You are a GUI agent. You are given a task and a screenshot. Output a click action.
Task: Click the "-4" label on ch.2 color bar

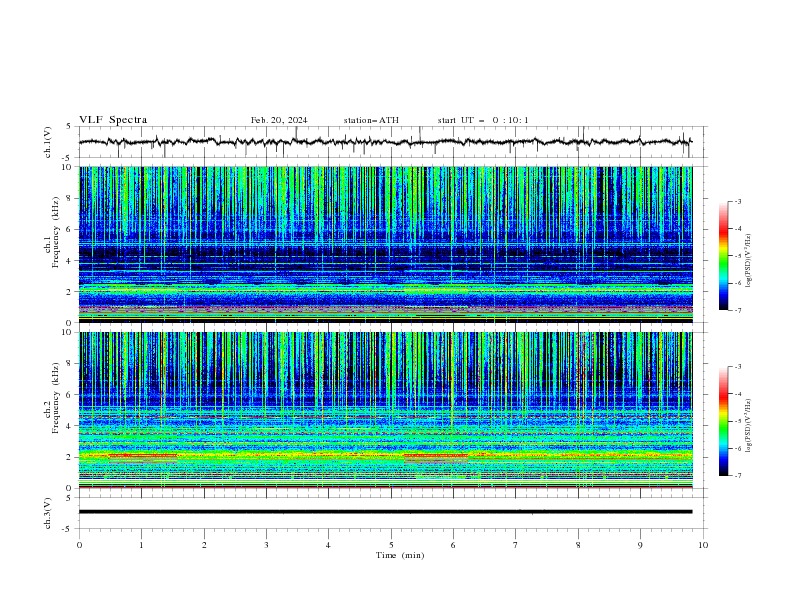tap(737, 394)
